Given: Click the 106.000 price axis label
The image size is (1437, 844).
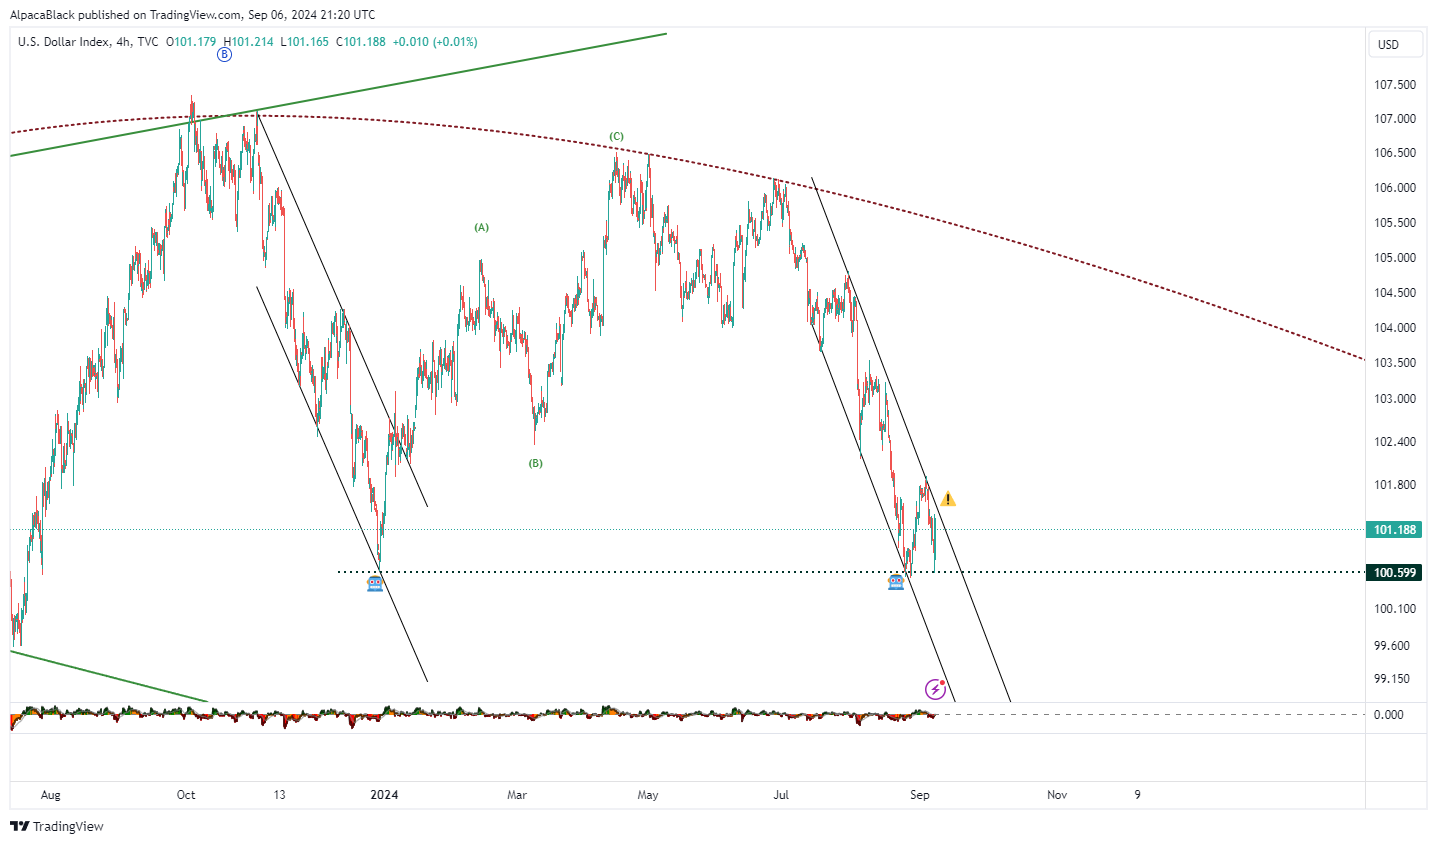Looking at the screenshot, I should pyautogui.click(x=1395, y=188).
